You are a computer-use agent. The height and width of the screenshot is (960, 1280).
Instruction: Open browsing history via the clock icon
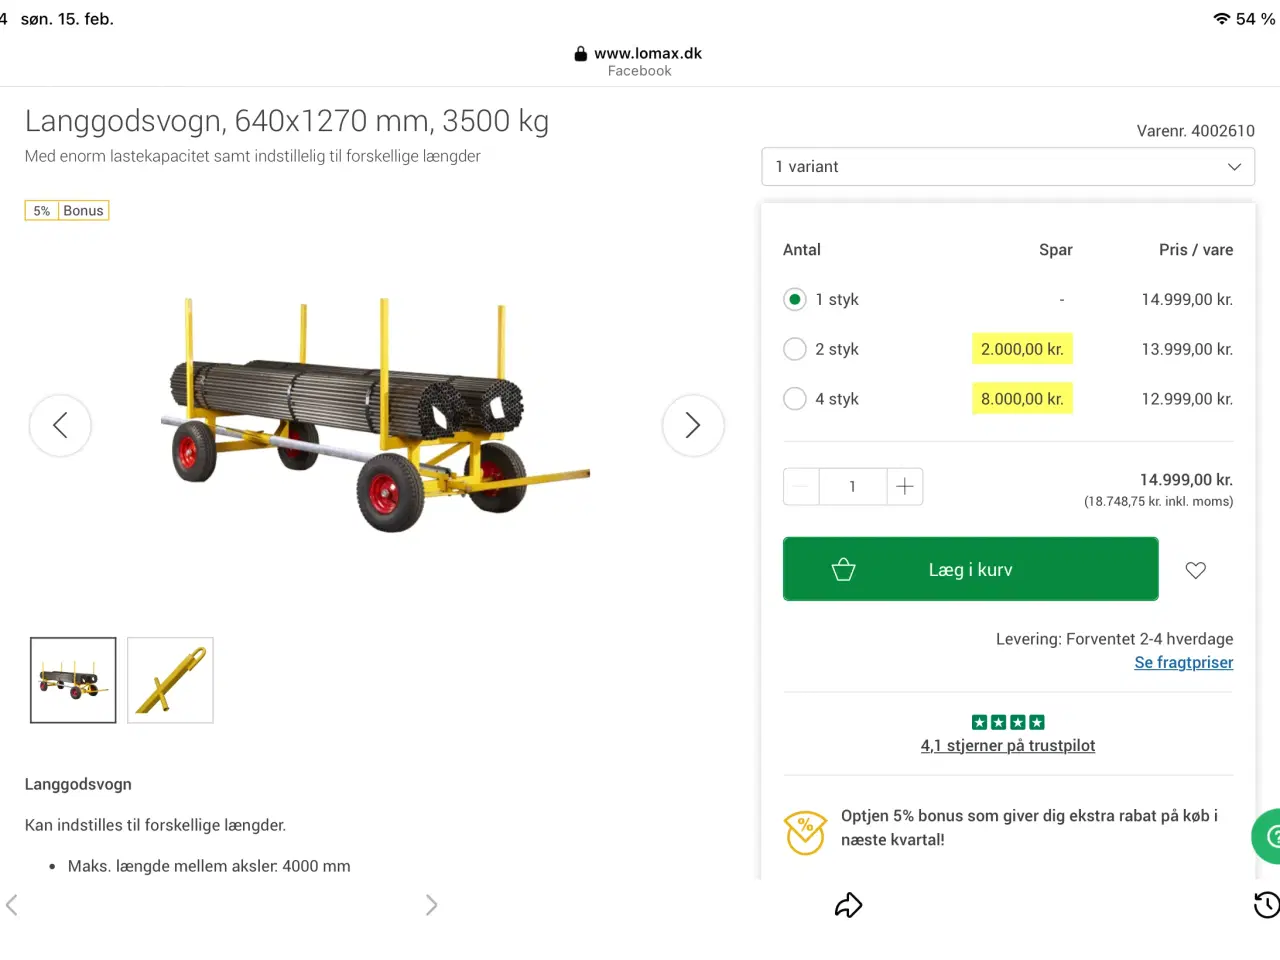click(x=1265, y=904)
